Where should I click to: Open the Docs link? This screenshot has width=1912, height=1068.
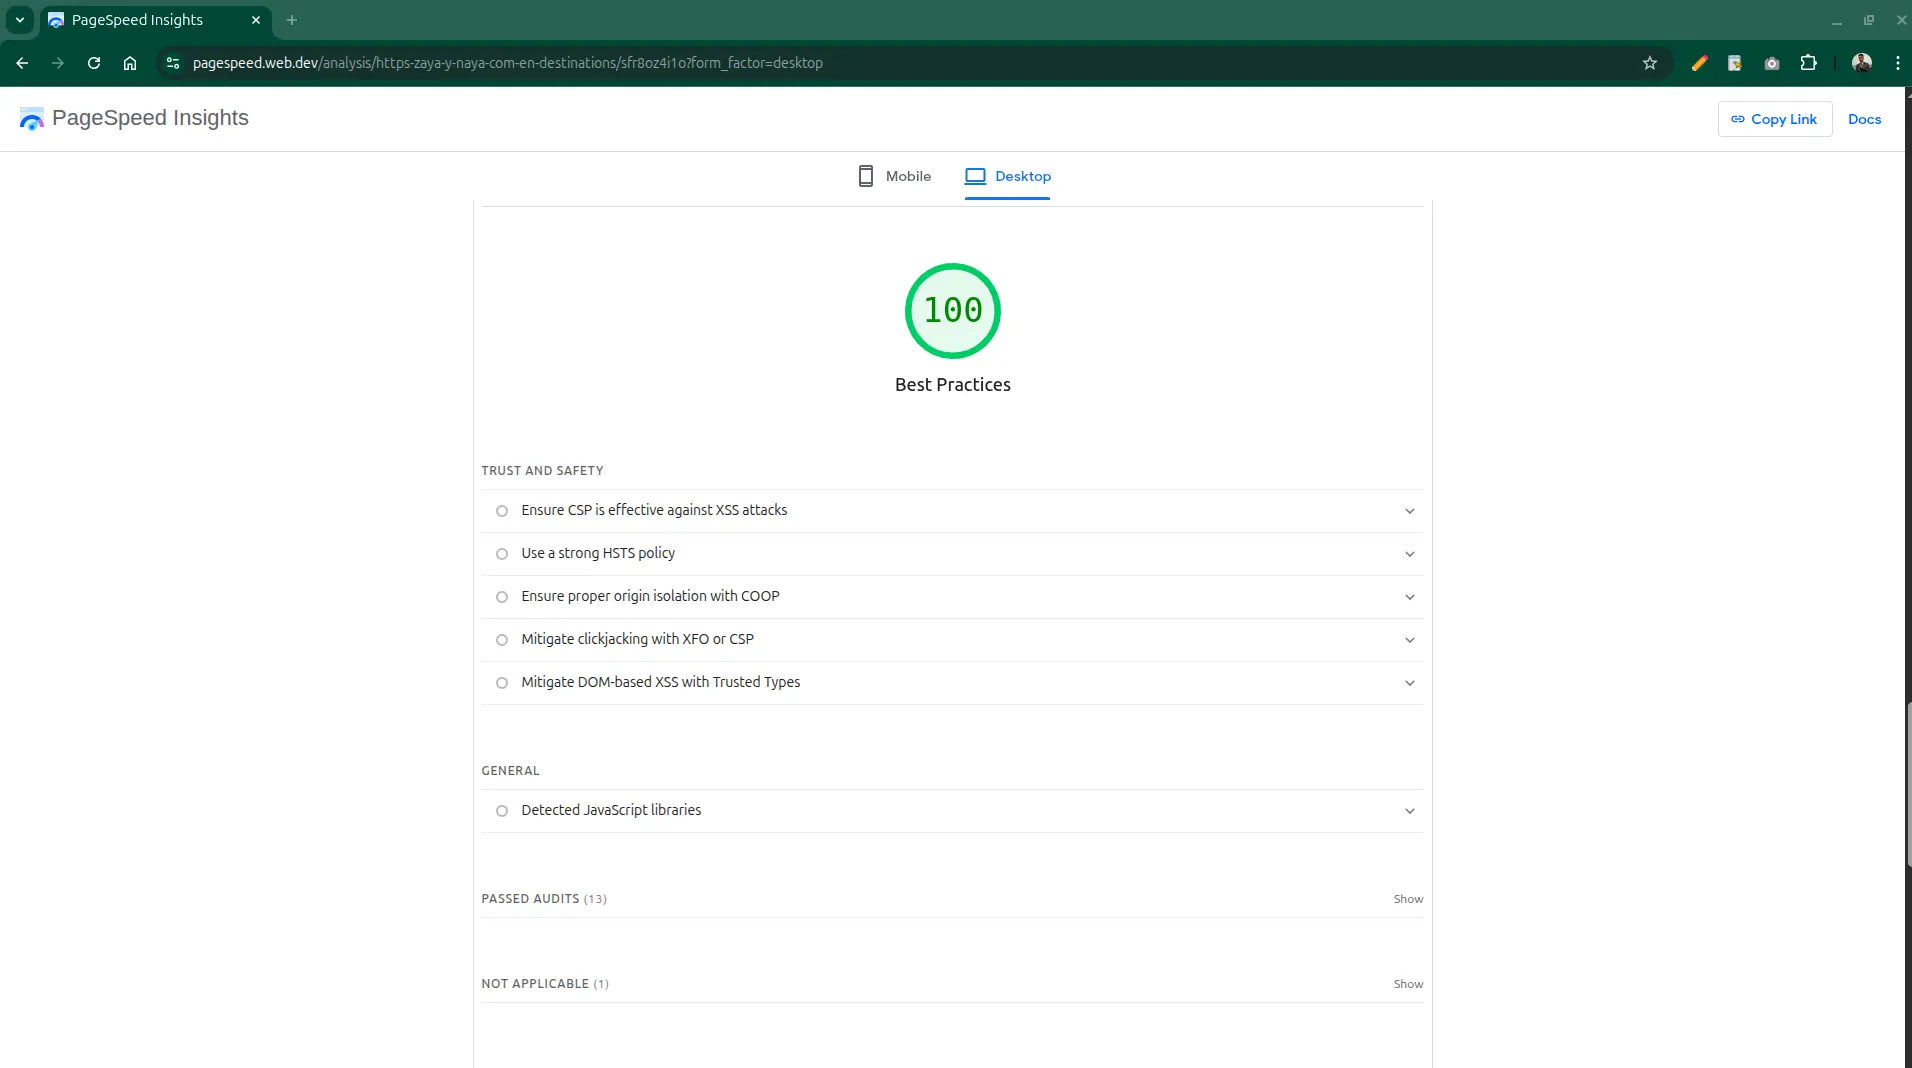click(1864, 119)
